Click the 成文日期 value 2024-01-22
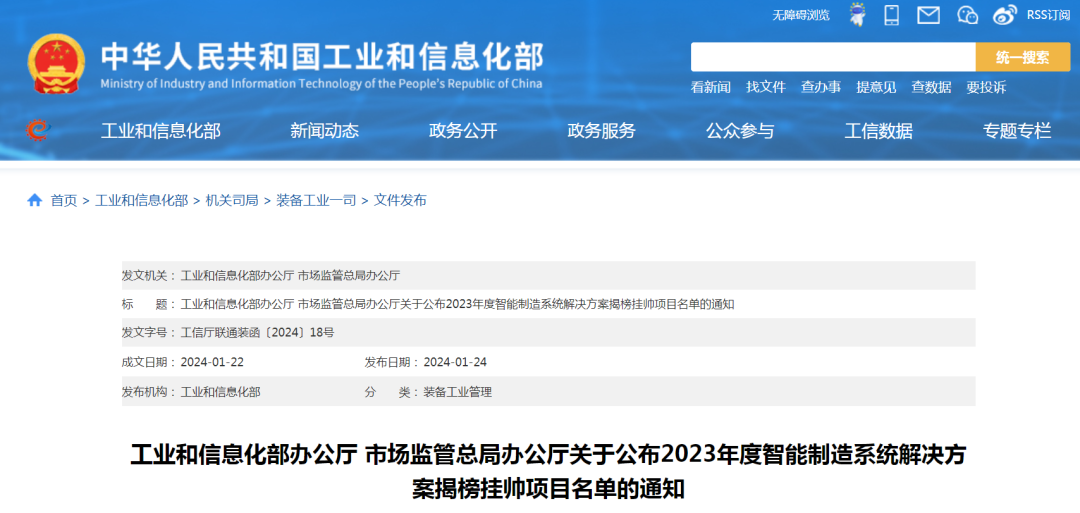 click(212, 362)
